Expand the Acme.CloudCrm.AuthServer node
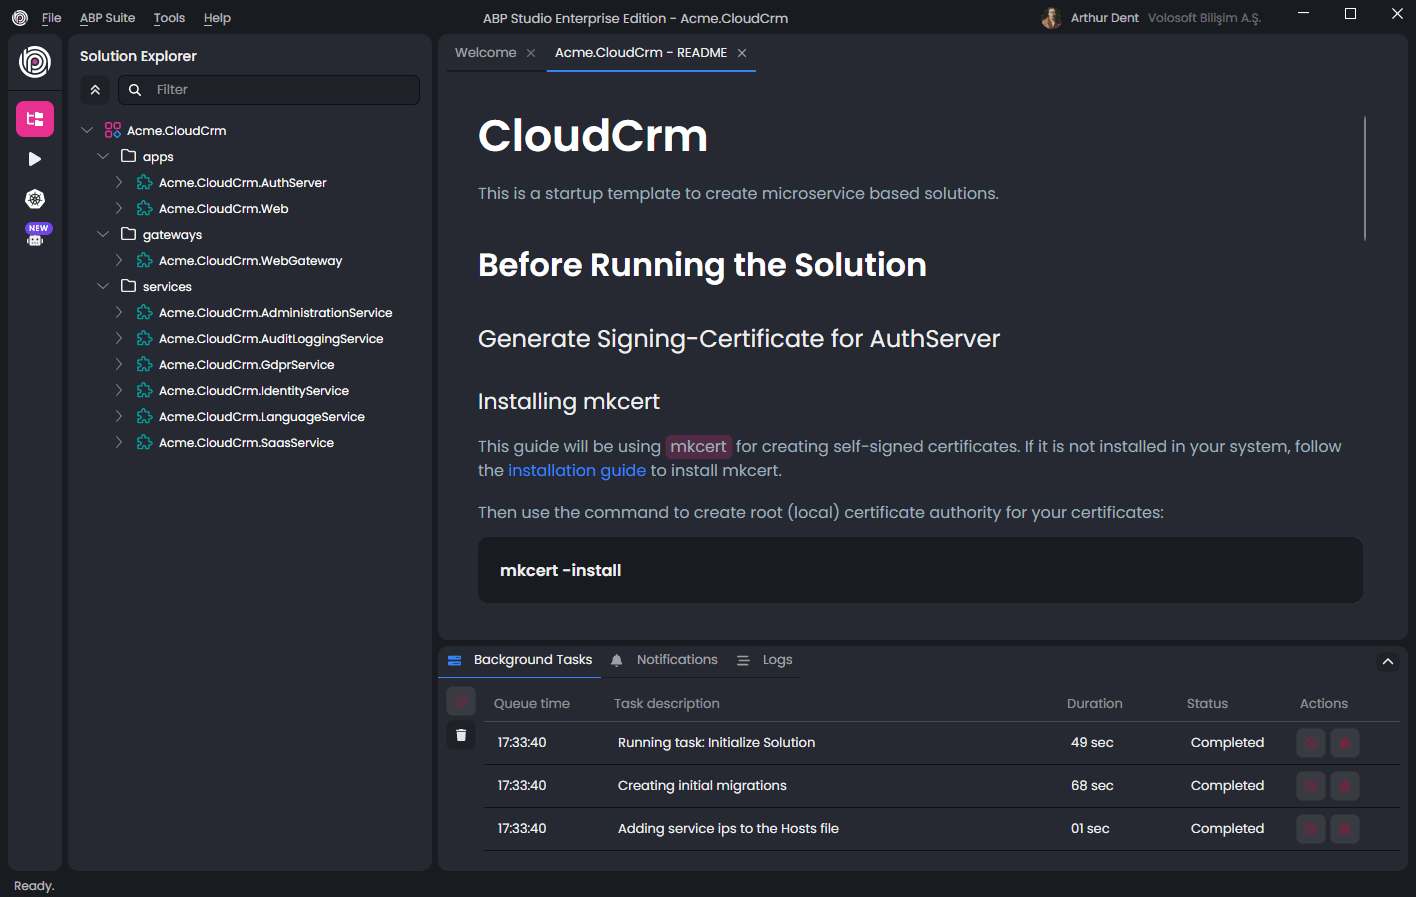1416x897 pixels. pos(119,182)
